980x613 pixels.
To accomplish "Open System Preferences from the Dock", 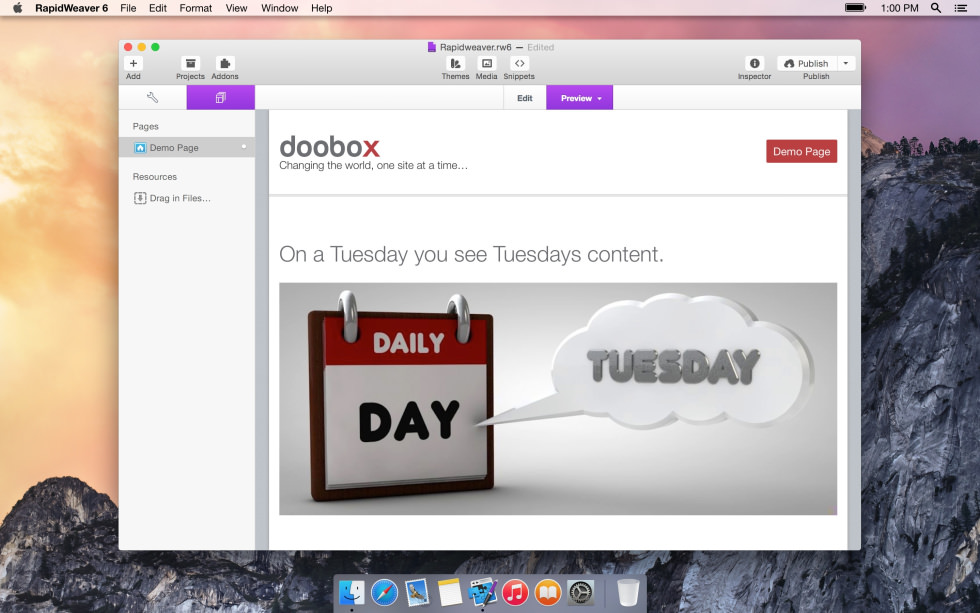I will click(x=580, y=592).
